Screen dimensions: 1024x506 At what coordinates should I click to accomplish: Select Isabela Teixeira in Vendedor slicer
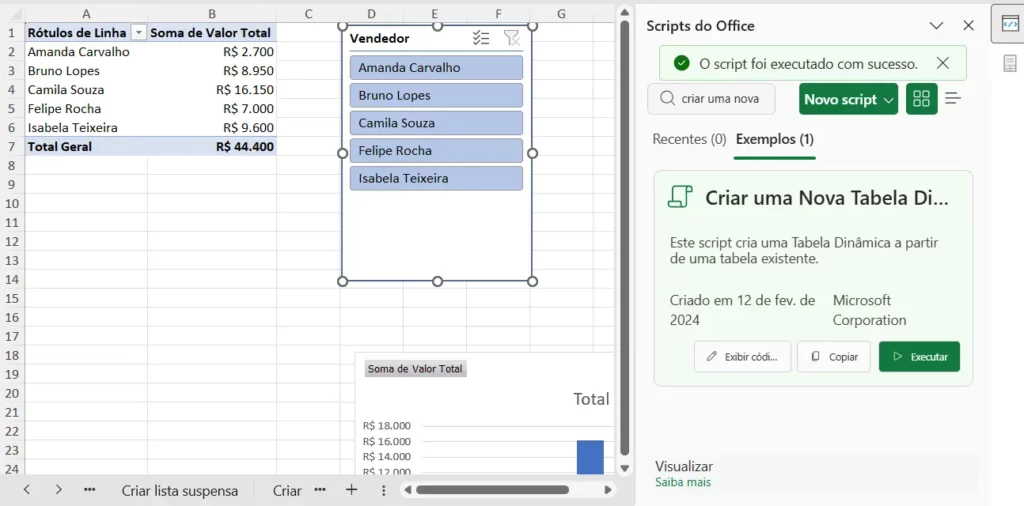pos(436,178)
